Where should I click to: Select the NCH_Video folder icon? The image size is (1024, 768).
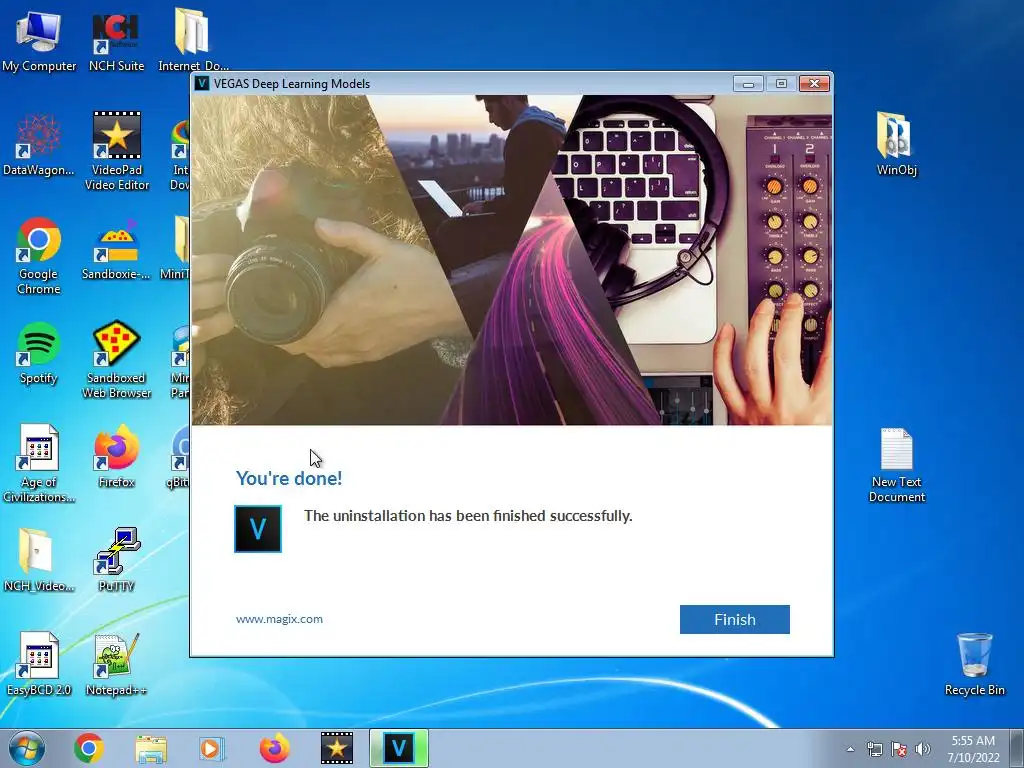pos(39,560)
